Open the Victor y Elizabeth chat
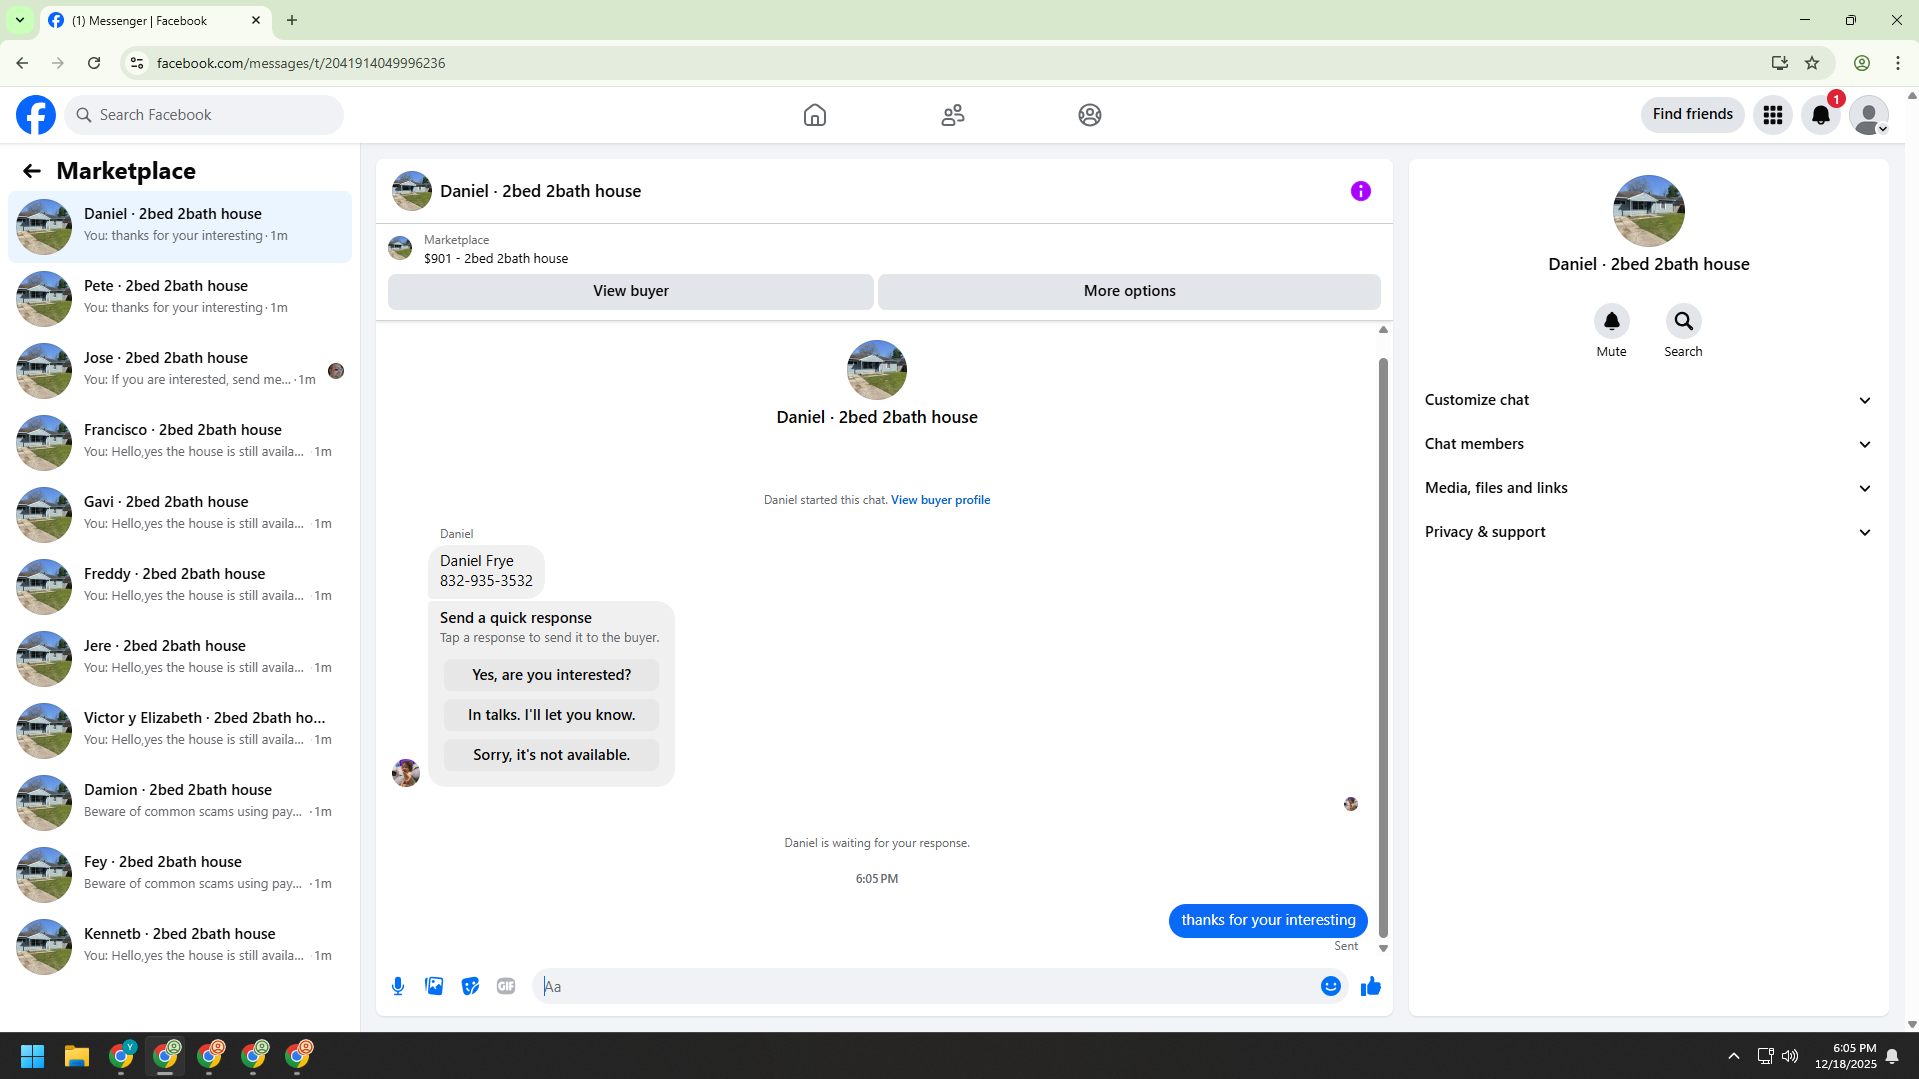Viewport: 1919px width, 1079px height. click(180, 730)
